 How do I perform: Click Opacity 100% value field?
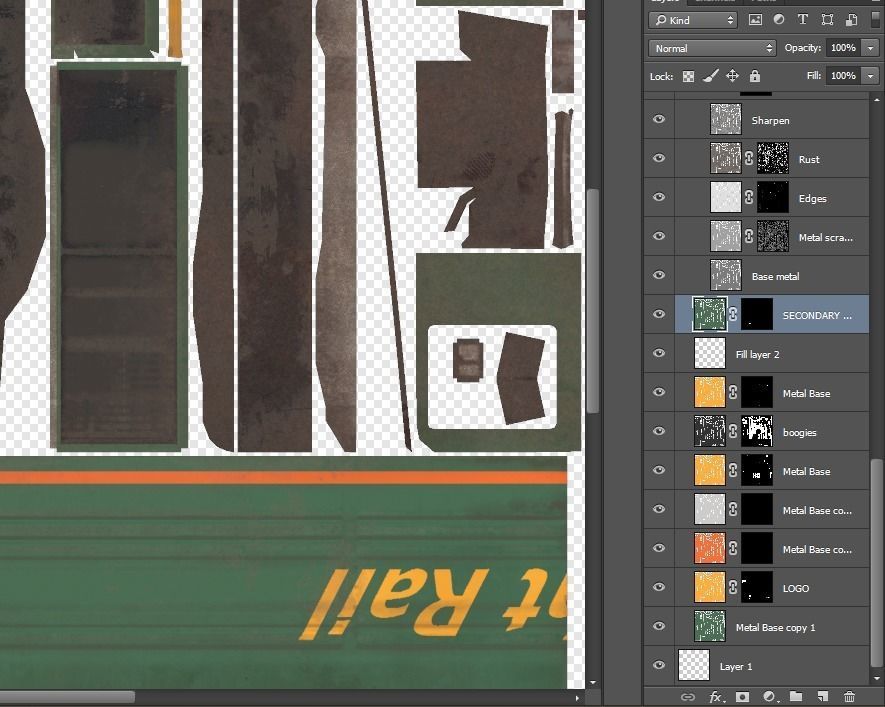point(844,49)
